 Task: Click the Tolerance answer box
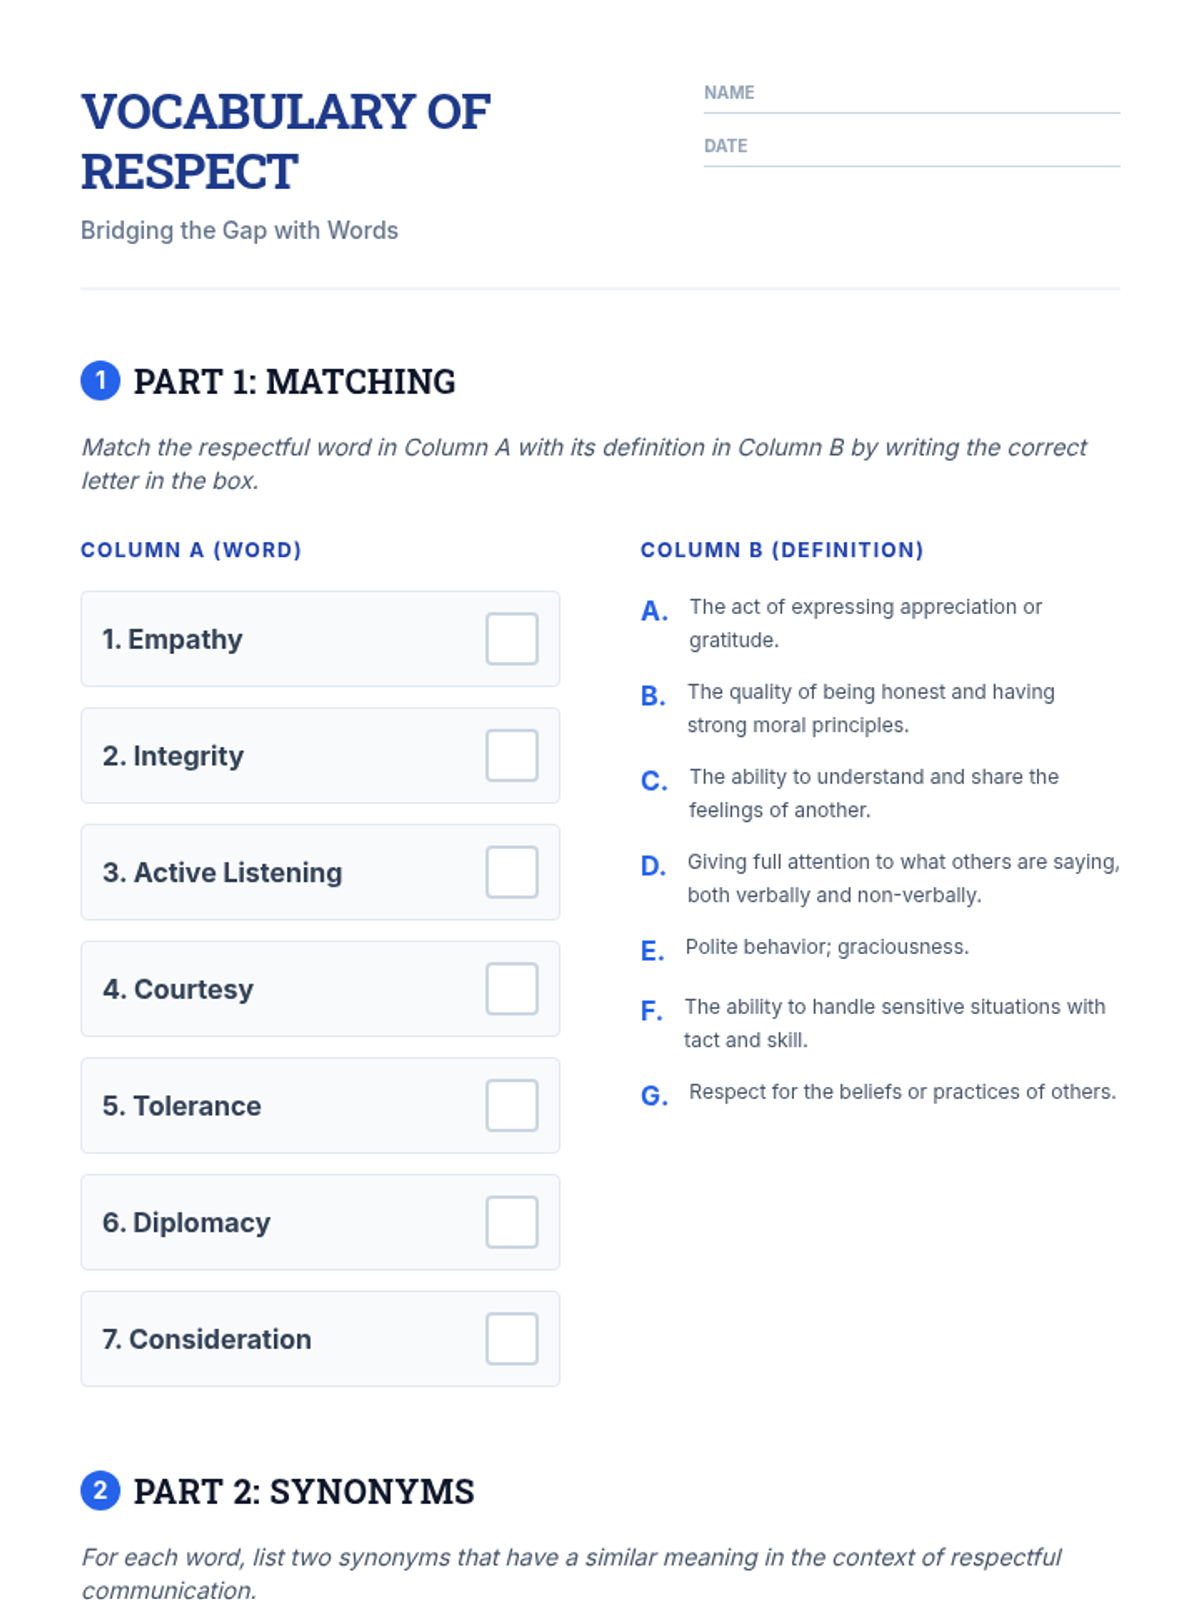[x=512, y=1105]
